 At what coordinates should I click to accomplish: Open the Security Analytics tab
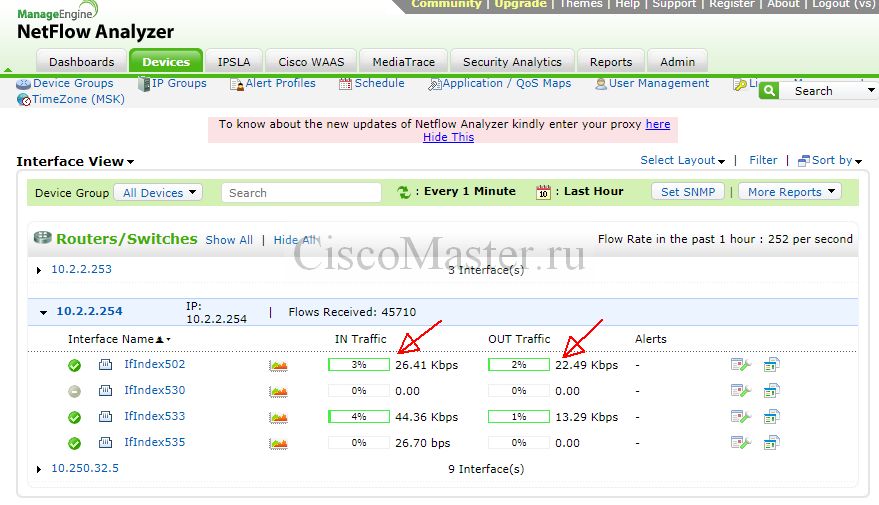coord(512,62)
